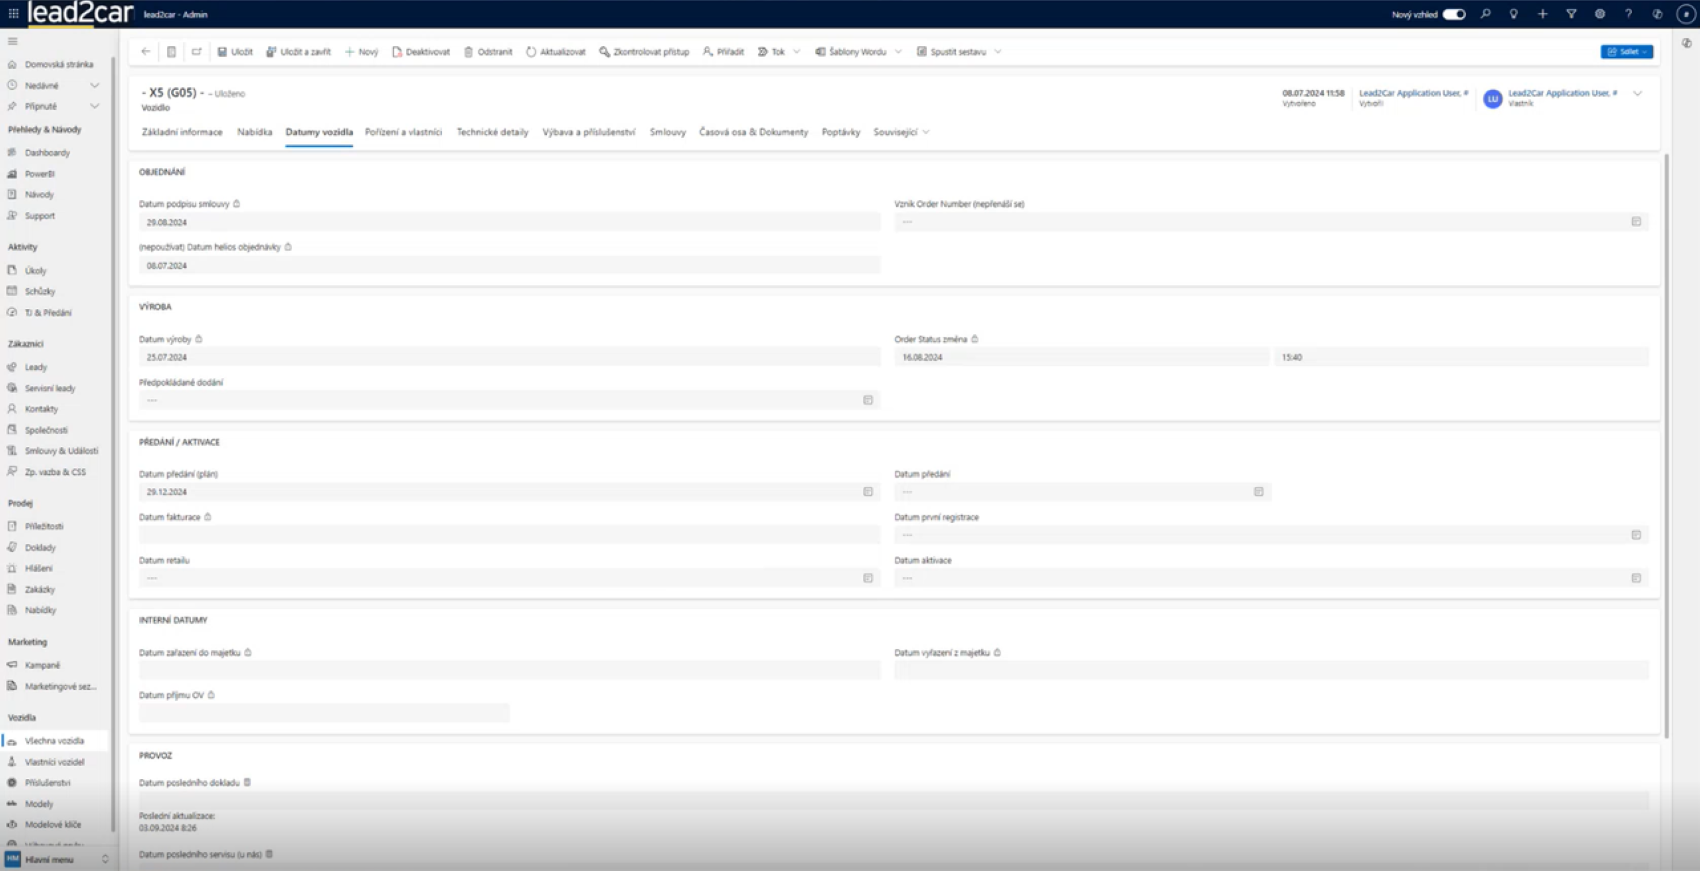Expand the Nedávné section in sidebar

(x=94, y=86)
